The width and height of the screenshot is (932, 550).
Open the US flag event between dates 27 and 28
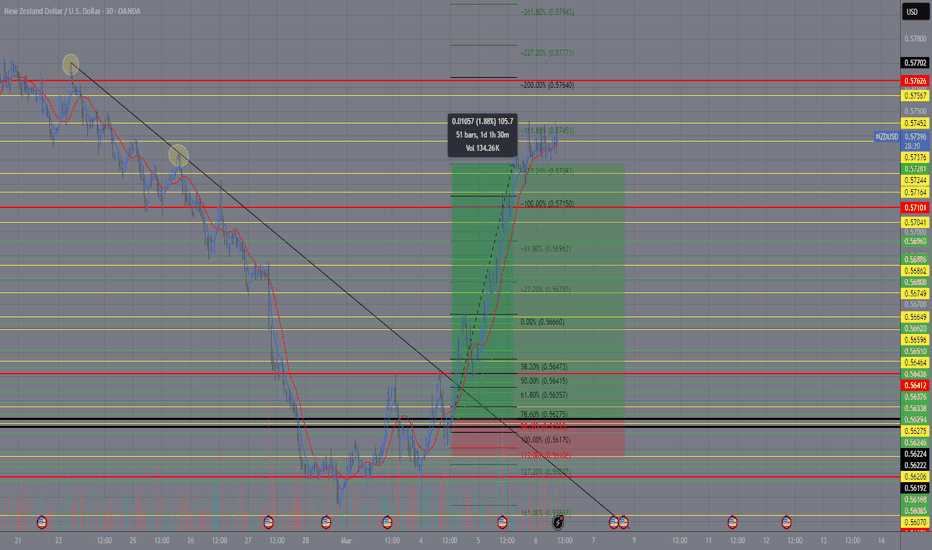pos(268,523)
